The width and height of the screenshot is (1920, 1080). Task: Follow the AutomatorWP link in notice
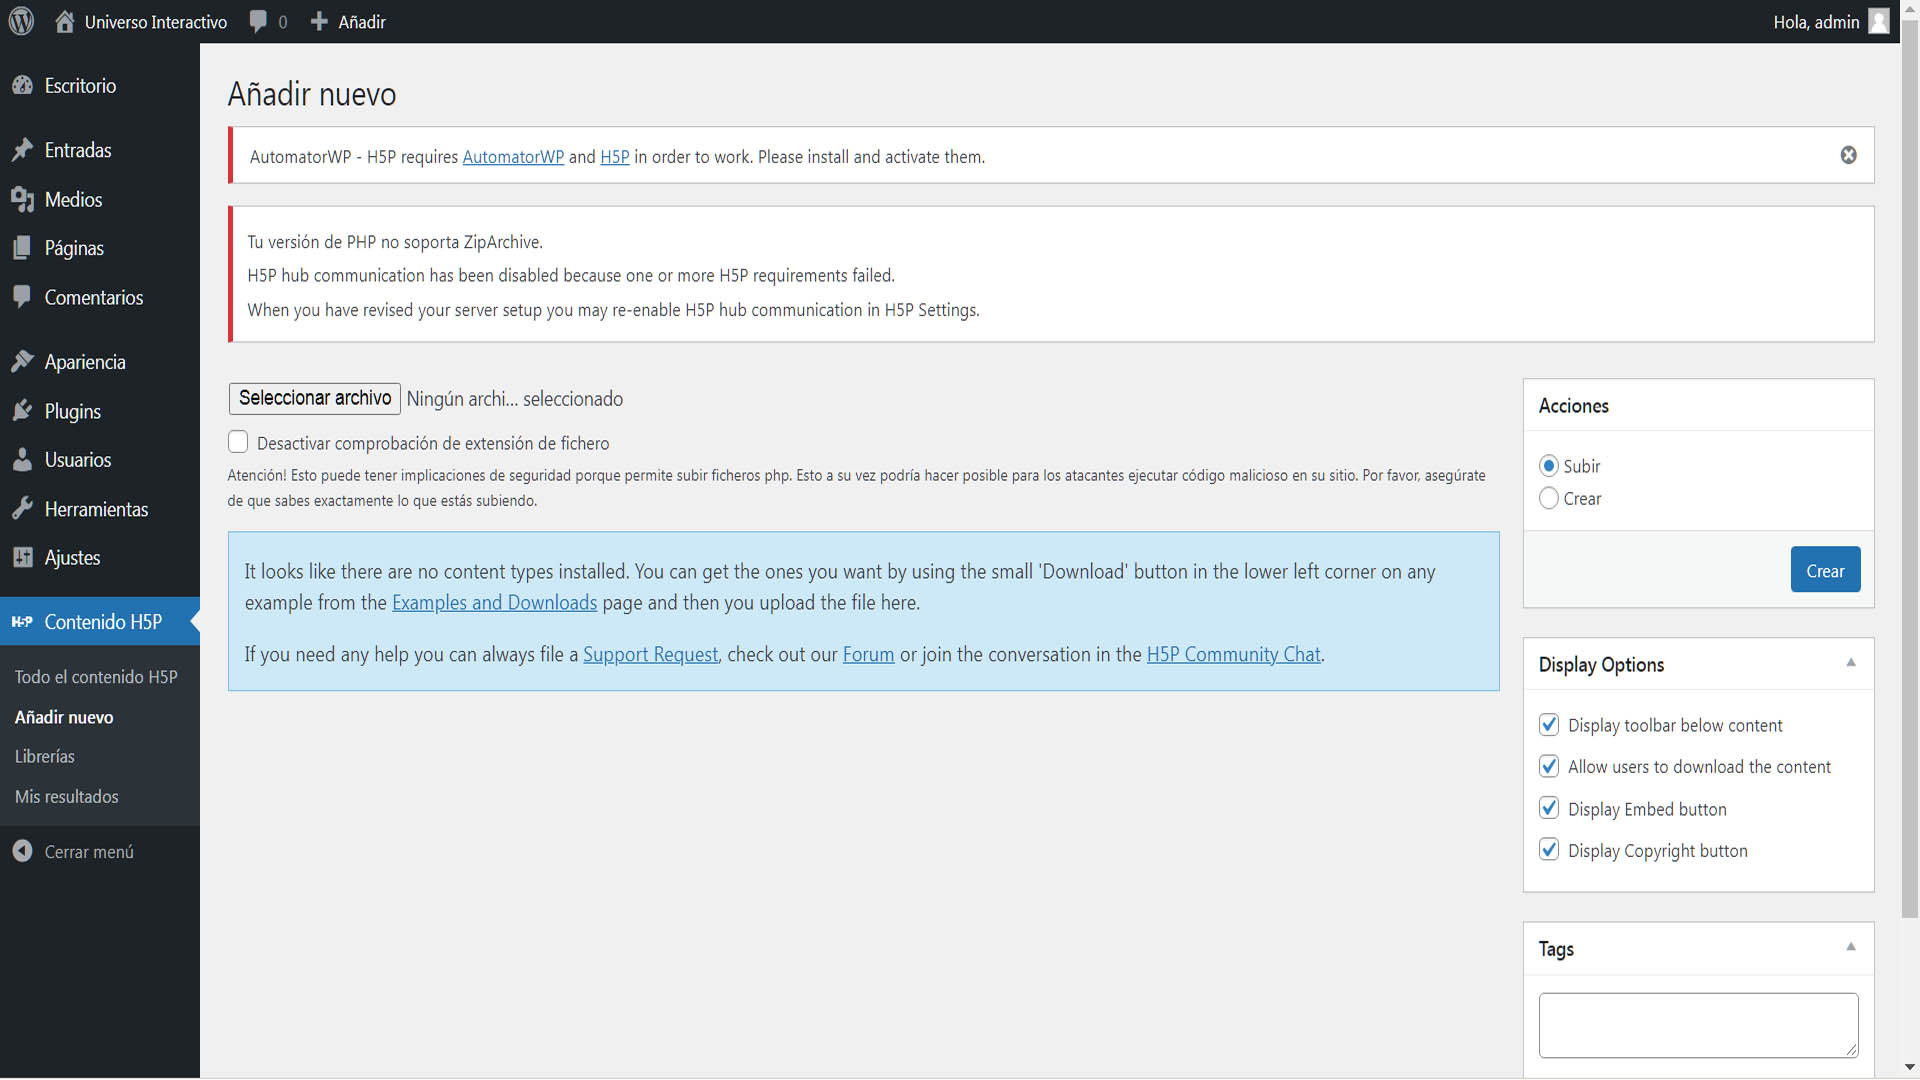(513, 157)
